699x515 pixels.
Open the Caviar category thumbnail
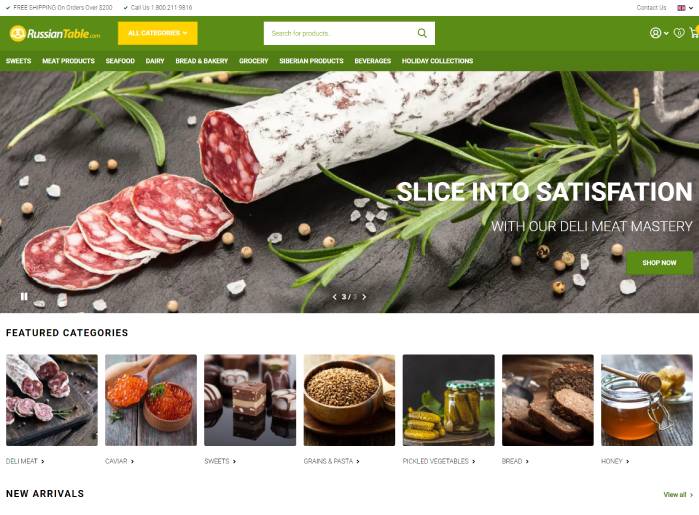tap(151, 400)
